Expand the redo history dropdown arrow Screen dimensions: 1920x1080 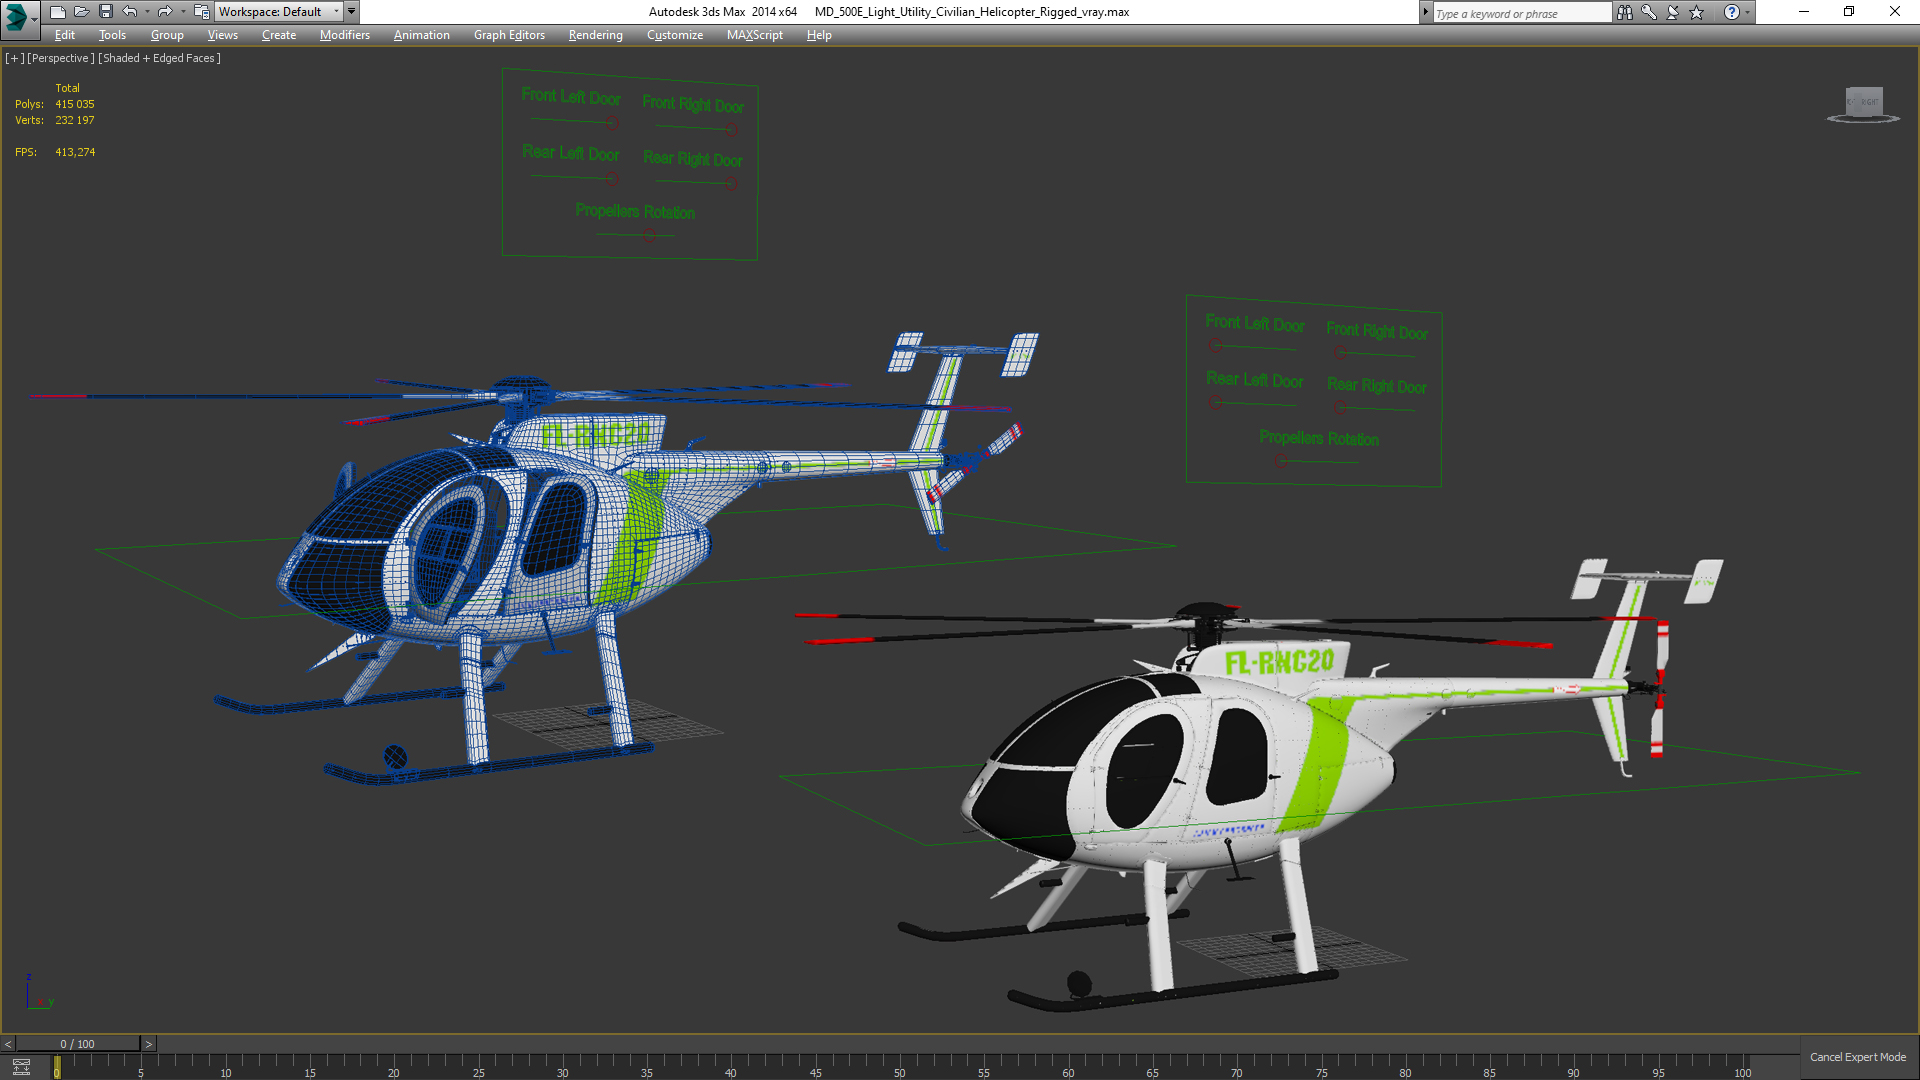point(183,12)
